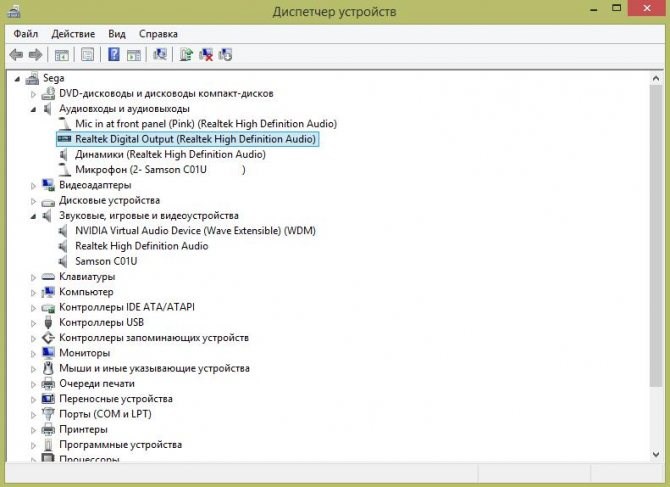Toggle the console tree toolbar icon
The width and height of the screenshot is (670, 487).
point(62,55)
